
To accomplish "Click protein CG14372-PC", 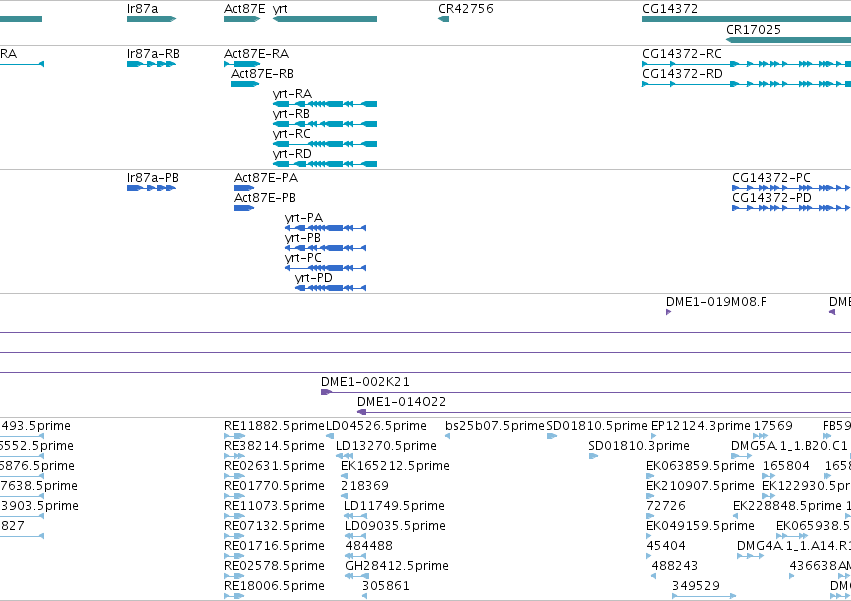I will [x=791, y=188].
